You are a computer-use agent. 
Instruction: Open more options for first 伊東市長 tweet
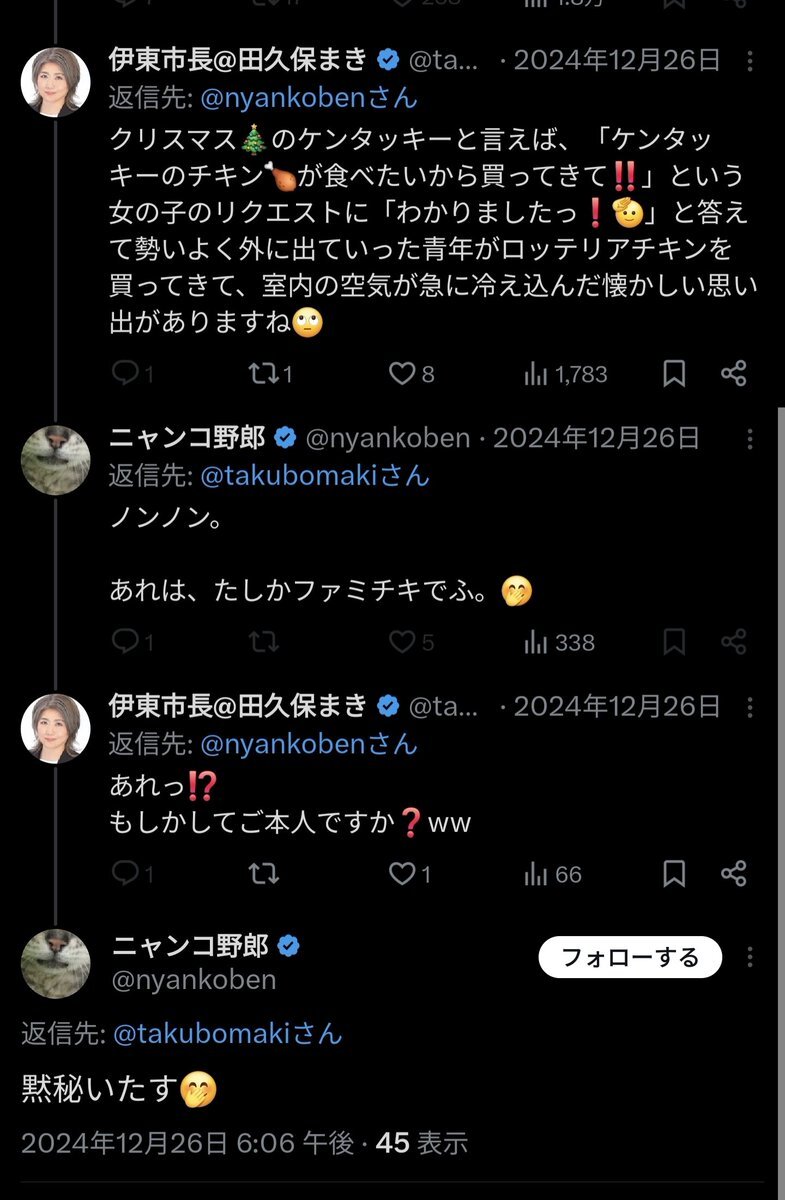[751, 60]
